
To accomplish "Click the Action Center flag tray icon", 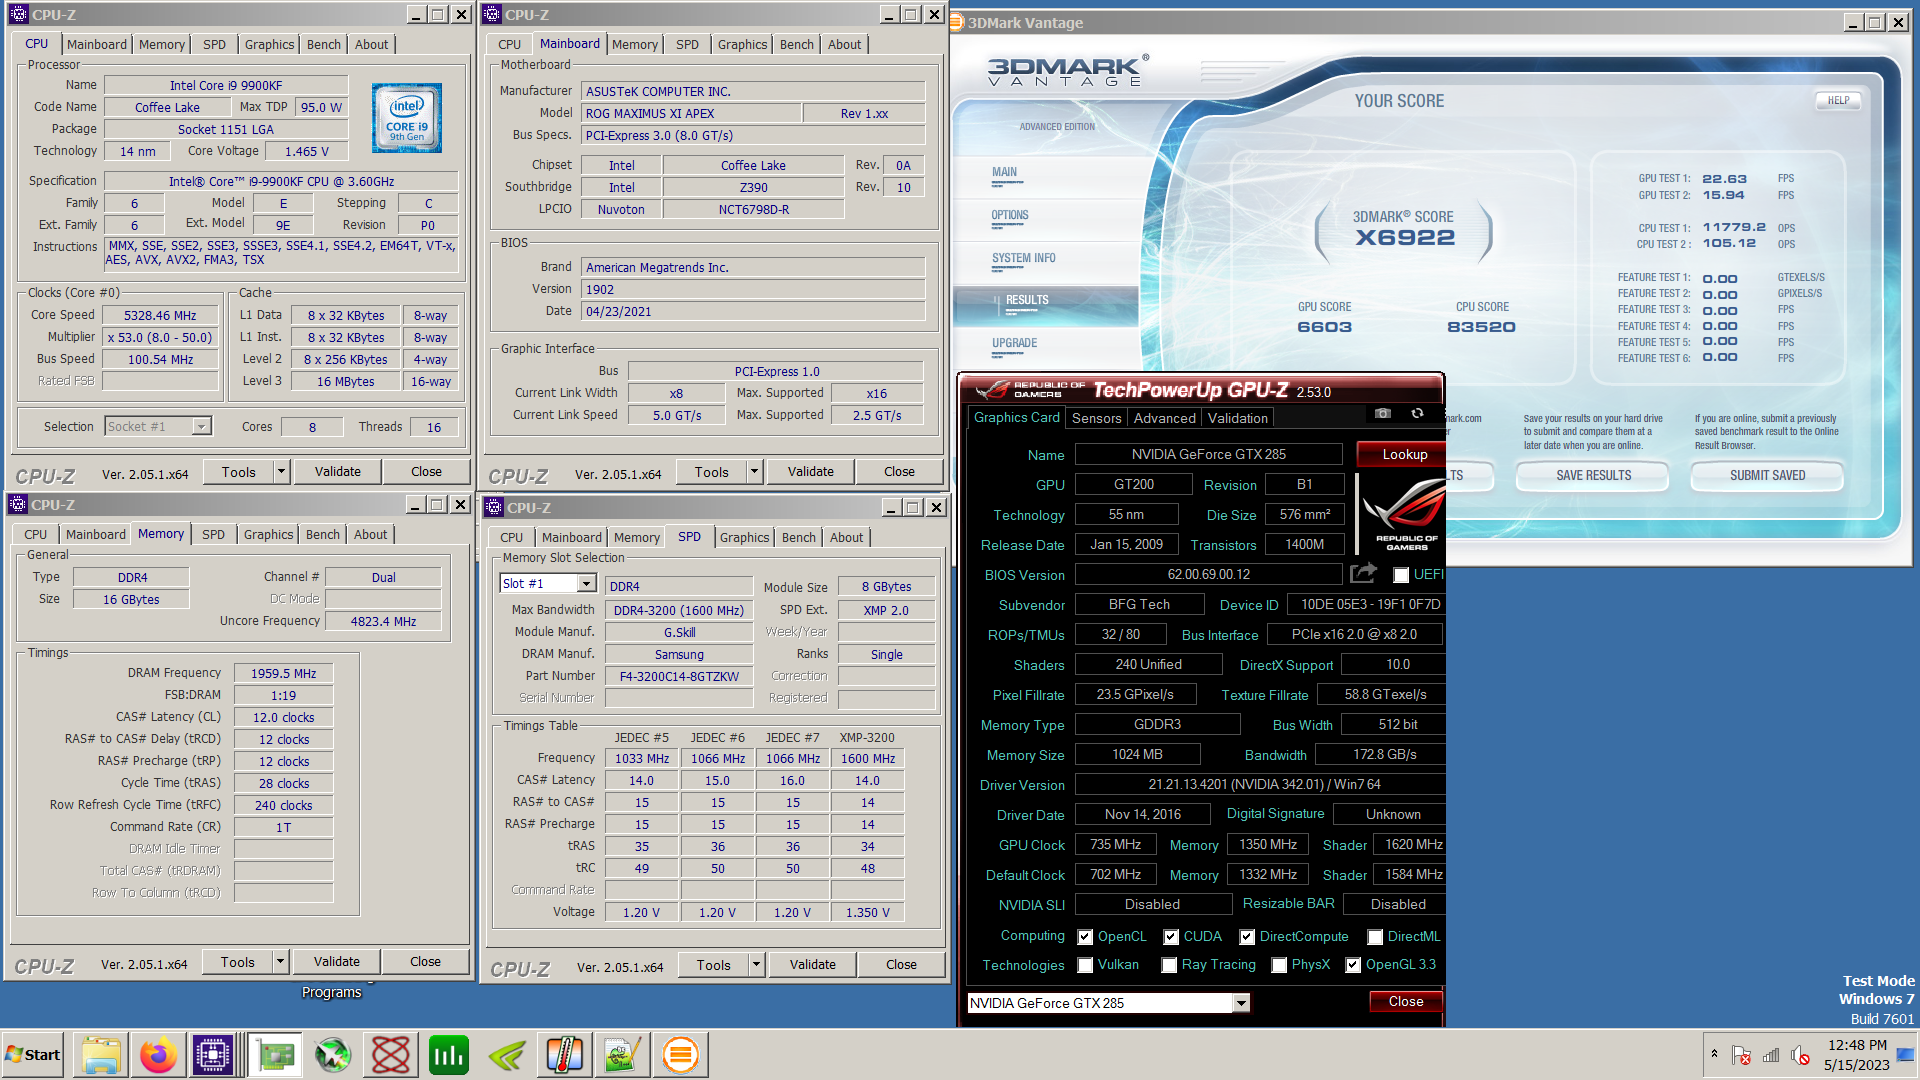I will pyautogui.click(x=1741, y=1055).
